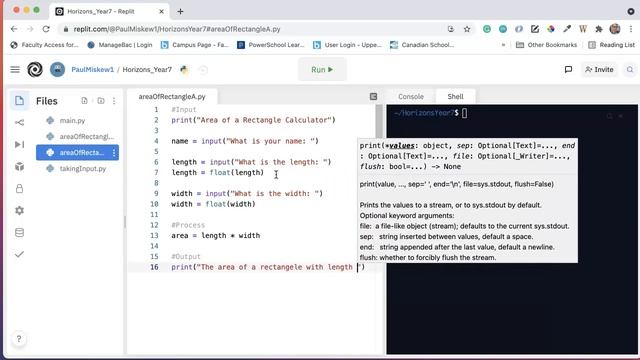The image size is (640, 360).
Task: Open Horizons_Year7 project name
Action: 147,69
